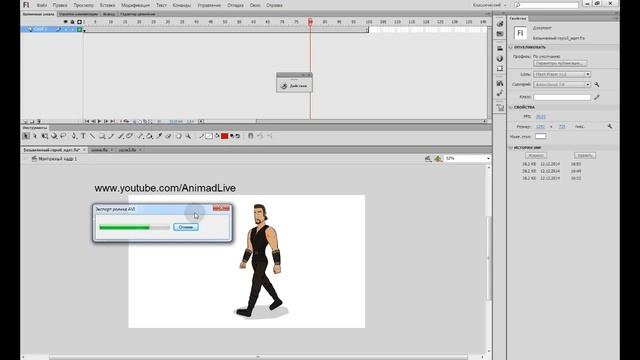
Task: Select the Paint Bucket tool
Action: pyautogui.click(x=149, y=136)
